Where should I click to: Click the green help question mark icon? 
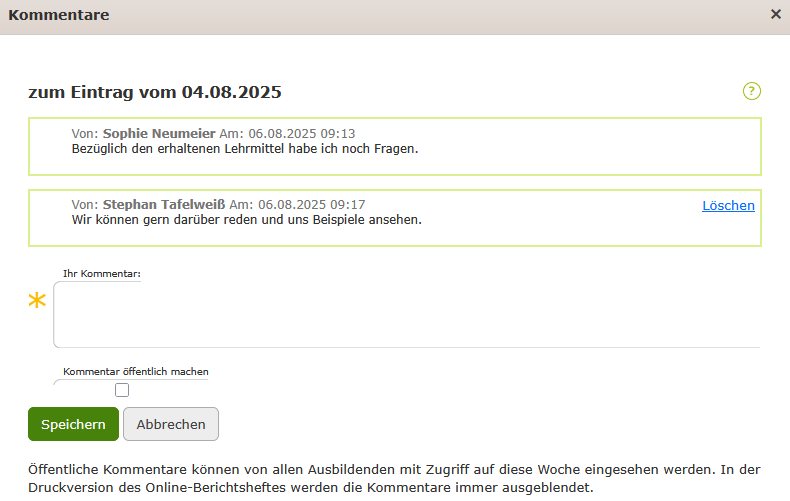pos(752,91)
